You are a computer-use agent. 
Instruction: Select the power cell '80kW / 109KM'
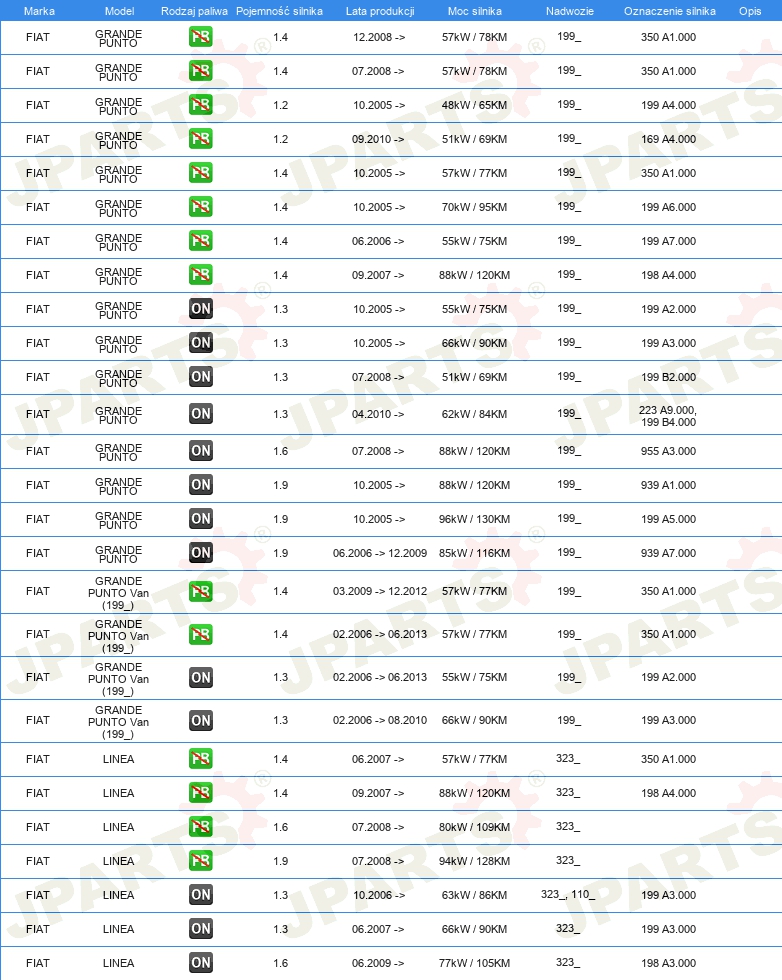474,827
